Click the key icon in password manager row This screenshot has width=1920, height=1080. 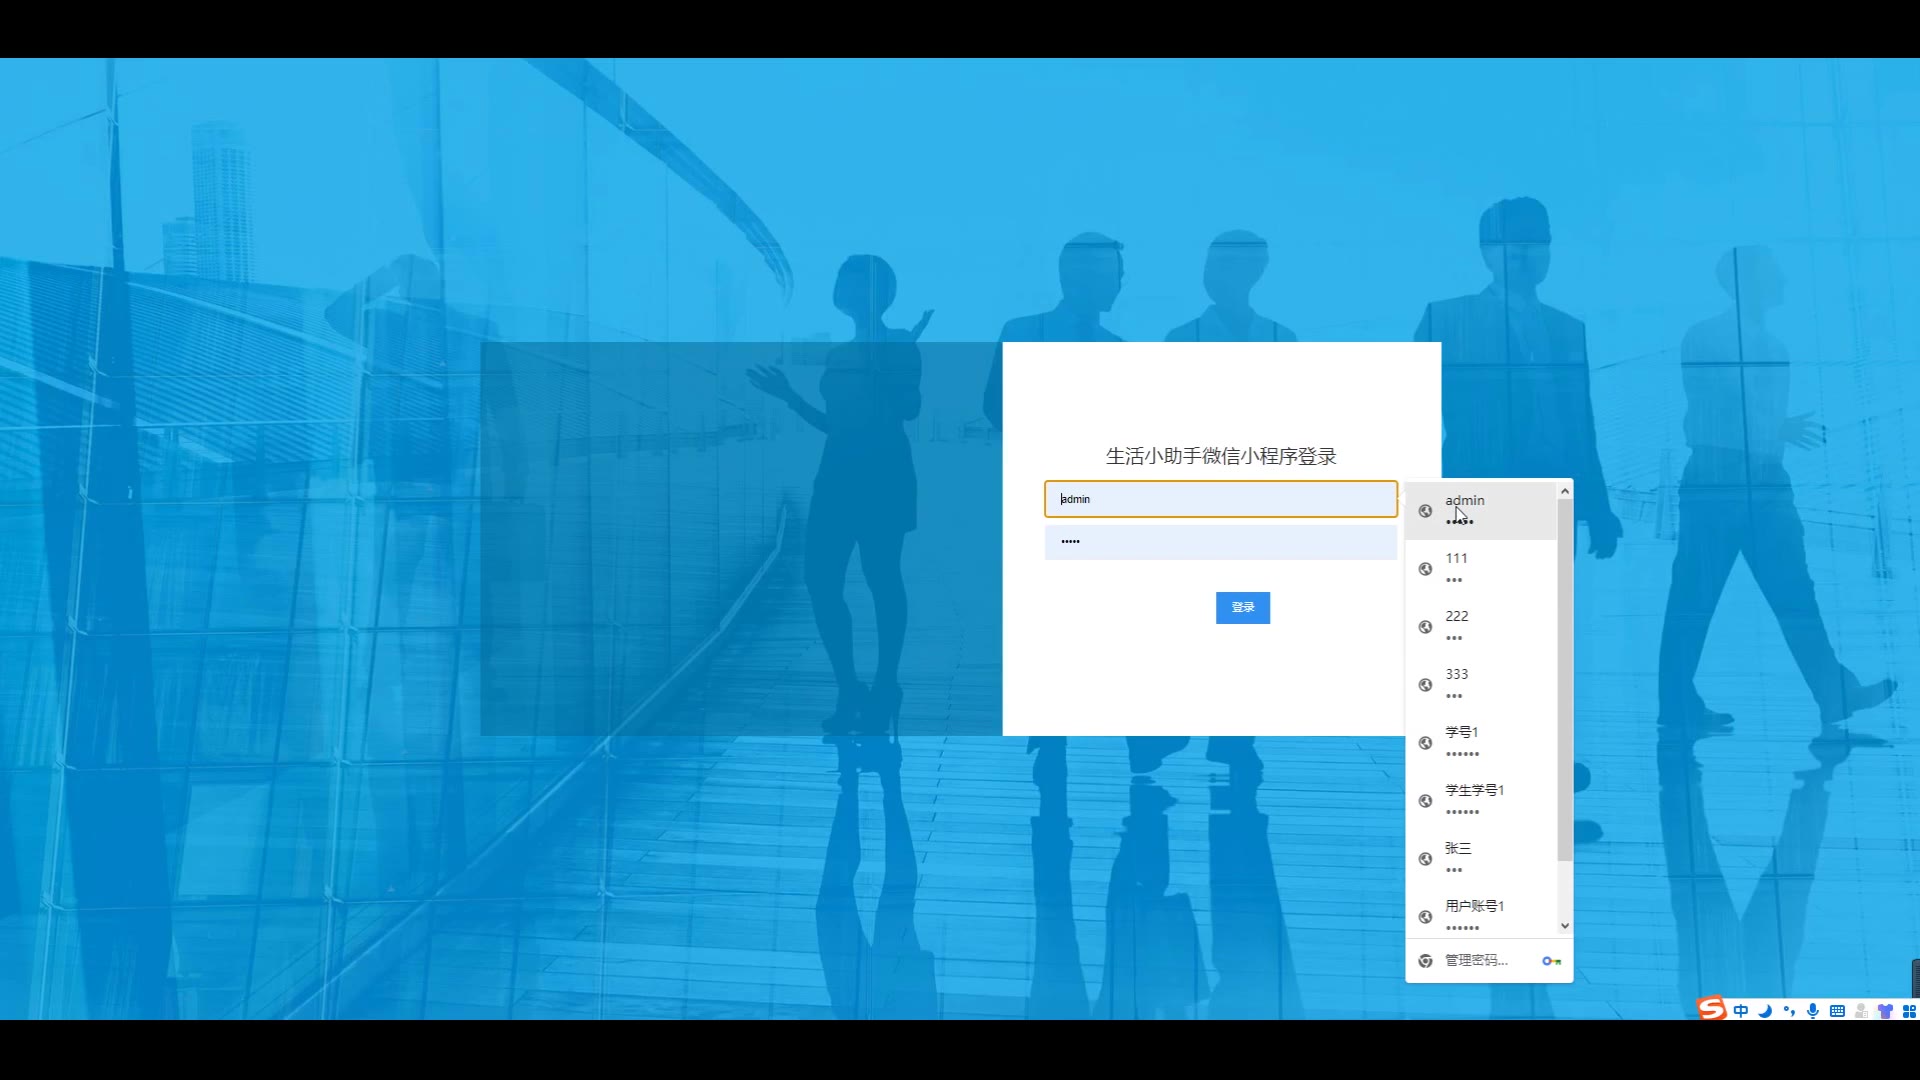click(1551, 961)
